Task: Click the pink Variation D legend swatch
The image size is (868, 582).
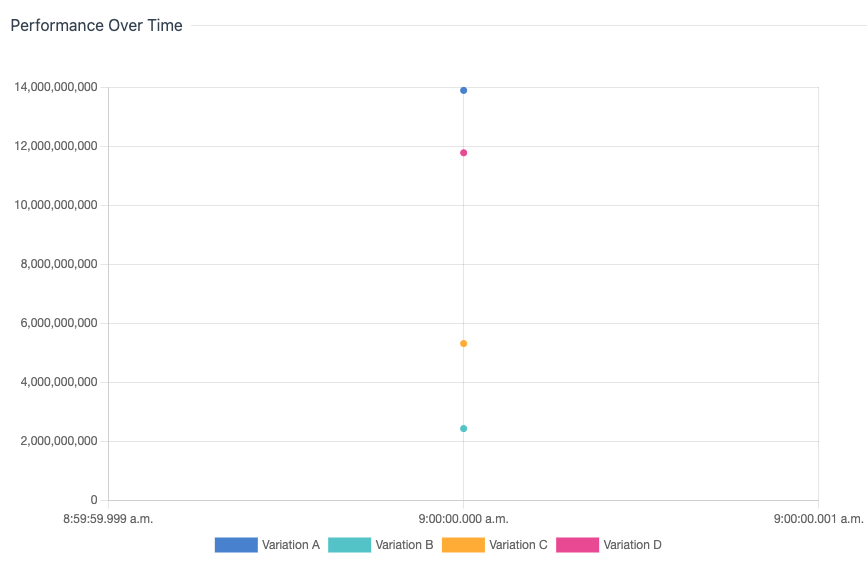Action: tap(577, 545)
